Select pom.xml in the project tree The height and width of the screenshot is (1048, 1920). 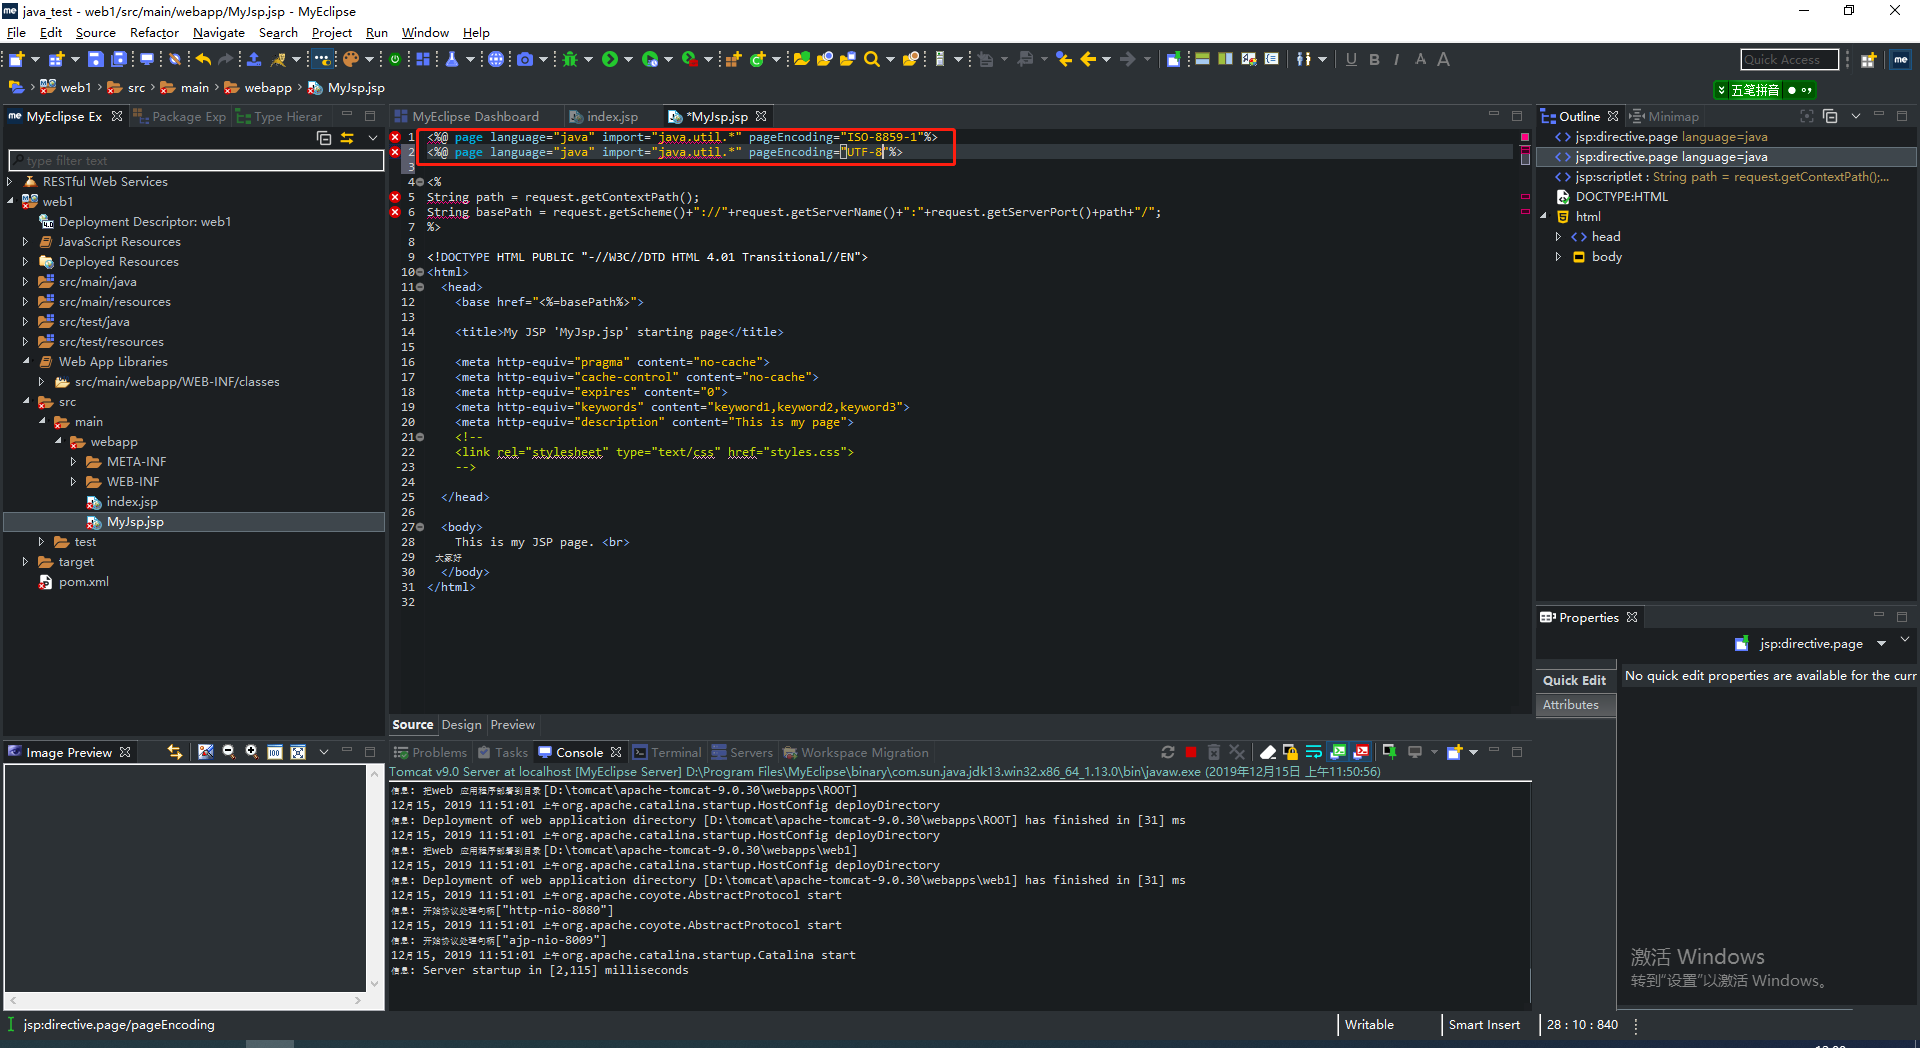[x=83, y=582]
